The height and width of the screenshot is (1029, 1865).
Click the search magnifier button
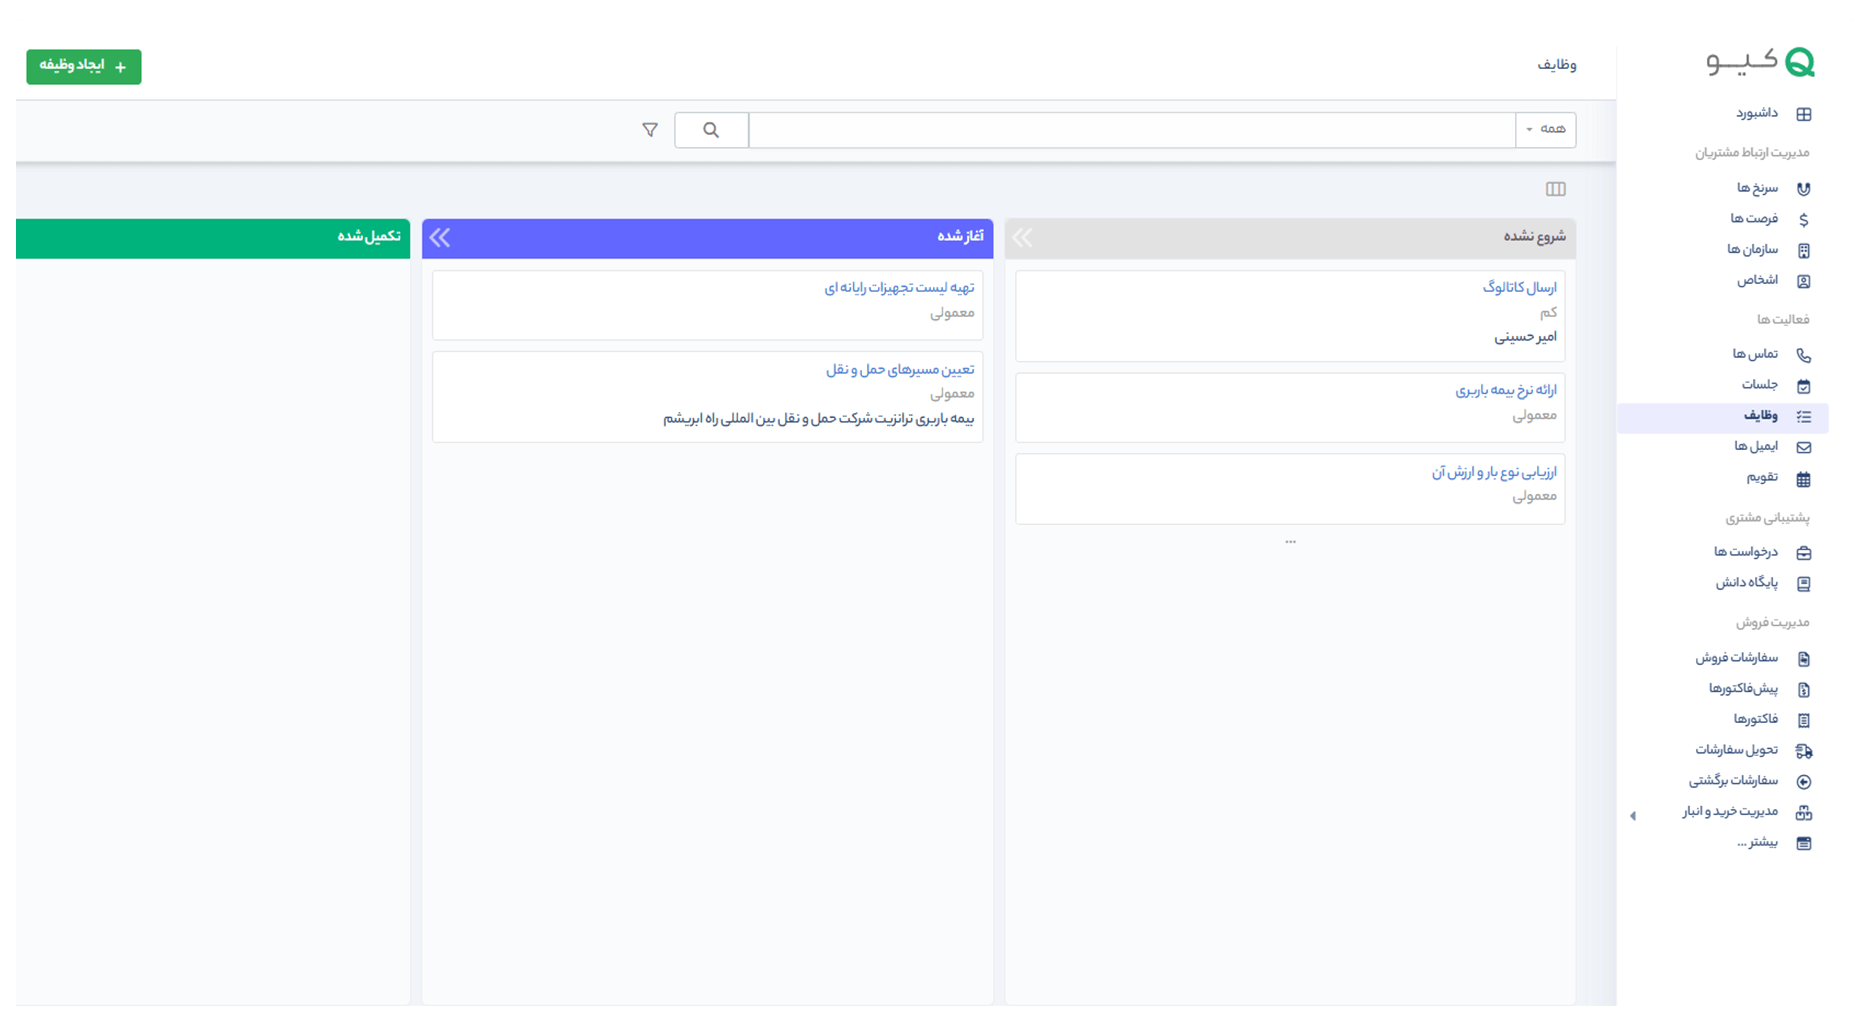[x=711, y=130]
